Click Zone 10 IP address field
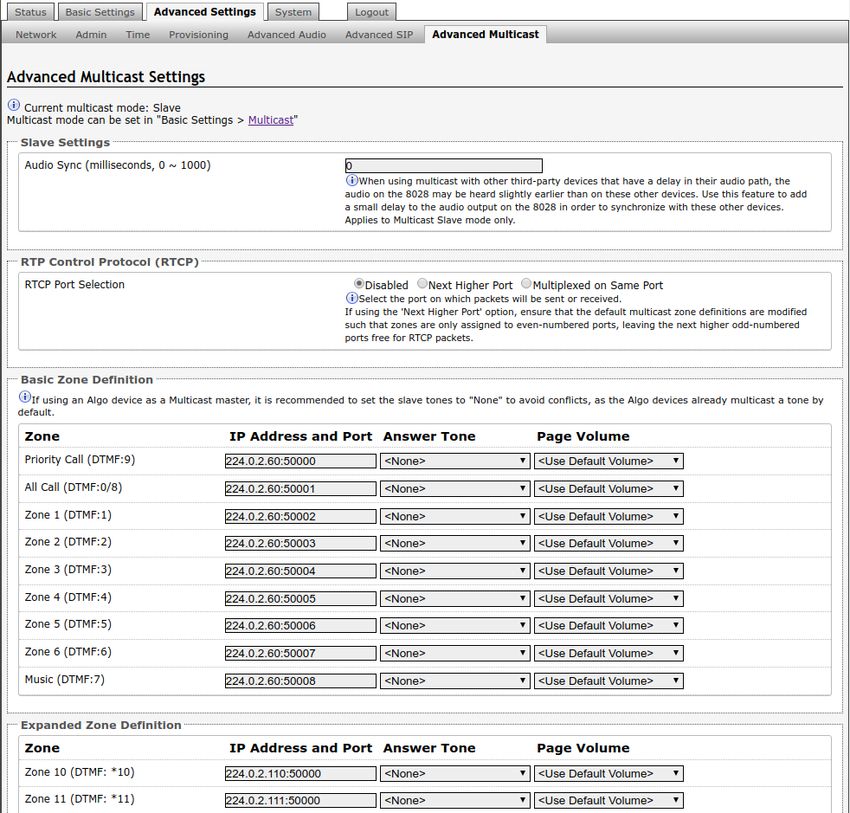850x813 pixels. click(x=300, y=774)
